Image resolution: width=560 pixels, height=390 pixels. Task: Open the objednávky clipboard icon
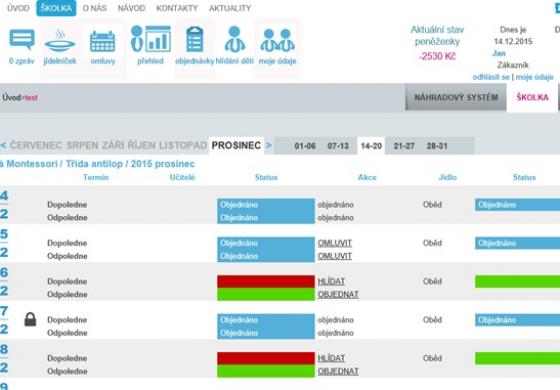click(x=195, y=39)
